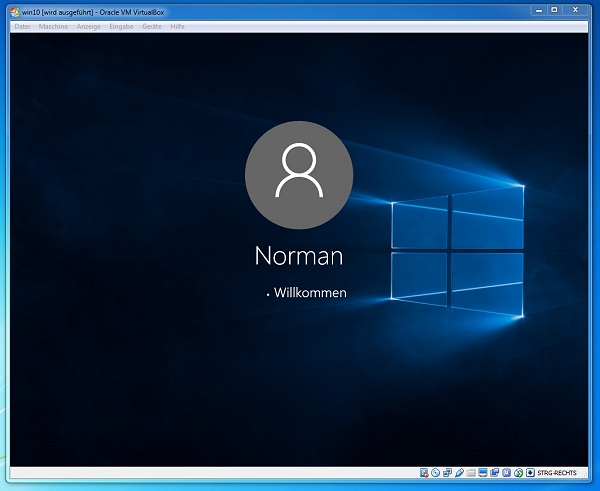Screen dimensions: 600x491
Task: Open the Eingabe menu
Action: (x=121, y=26)
